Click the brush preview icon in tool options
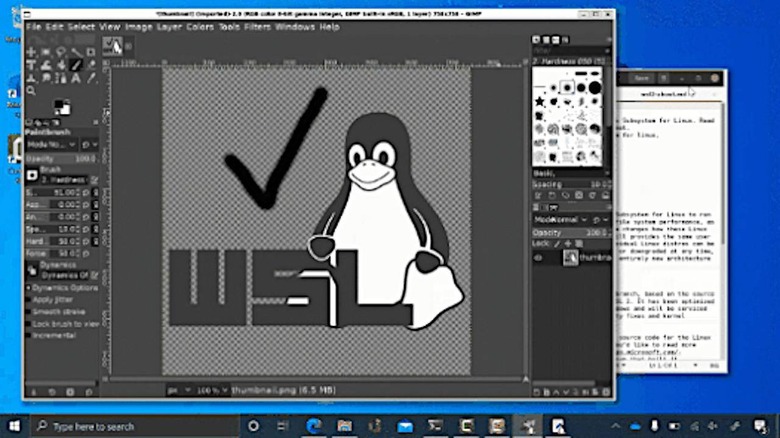This screenshot has width=780, height=438. 32,175
